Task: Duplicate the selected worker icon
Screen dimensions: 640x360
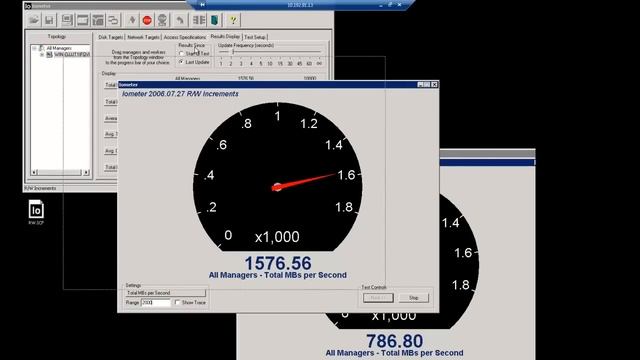Action: point(113,20)
